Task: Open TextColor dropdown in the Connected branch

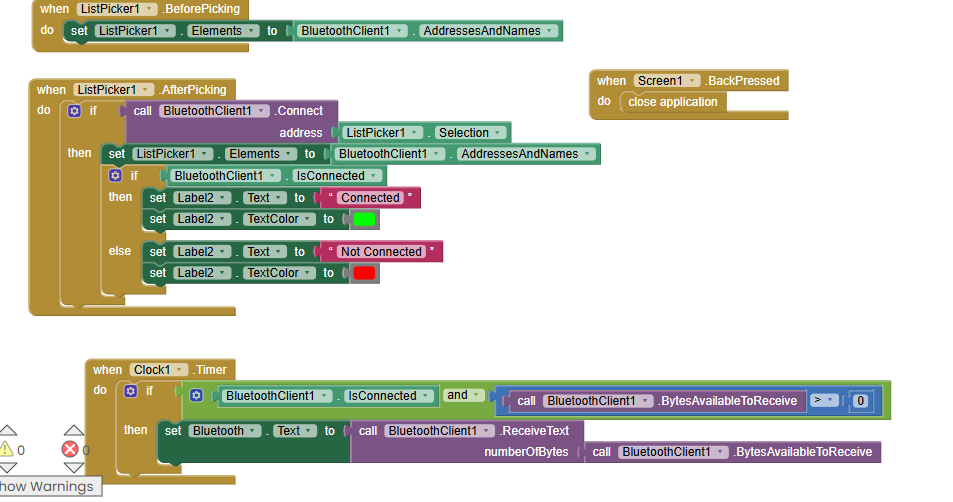Action: pos(280,219)
